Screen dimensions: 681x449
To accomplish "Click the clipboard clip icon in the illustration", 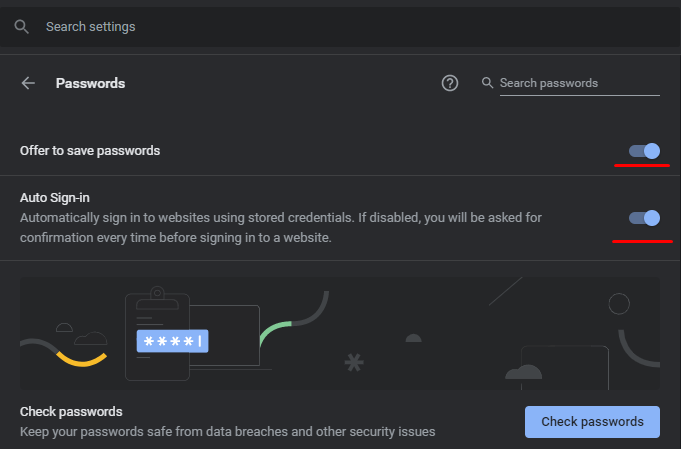I will pos(157,294).
